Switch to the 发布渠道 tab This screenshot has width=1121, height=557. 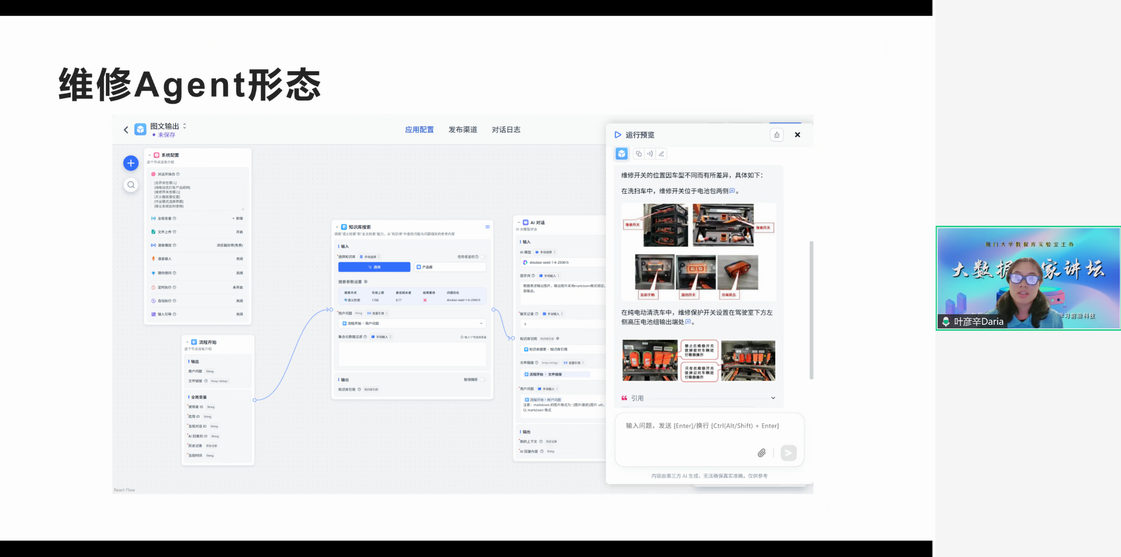pyautogui.click(x=462, y=130)
